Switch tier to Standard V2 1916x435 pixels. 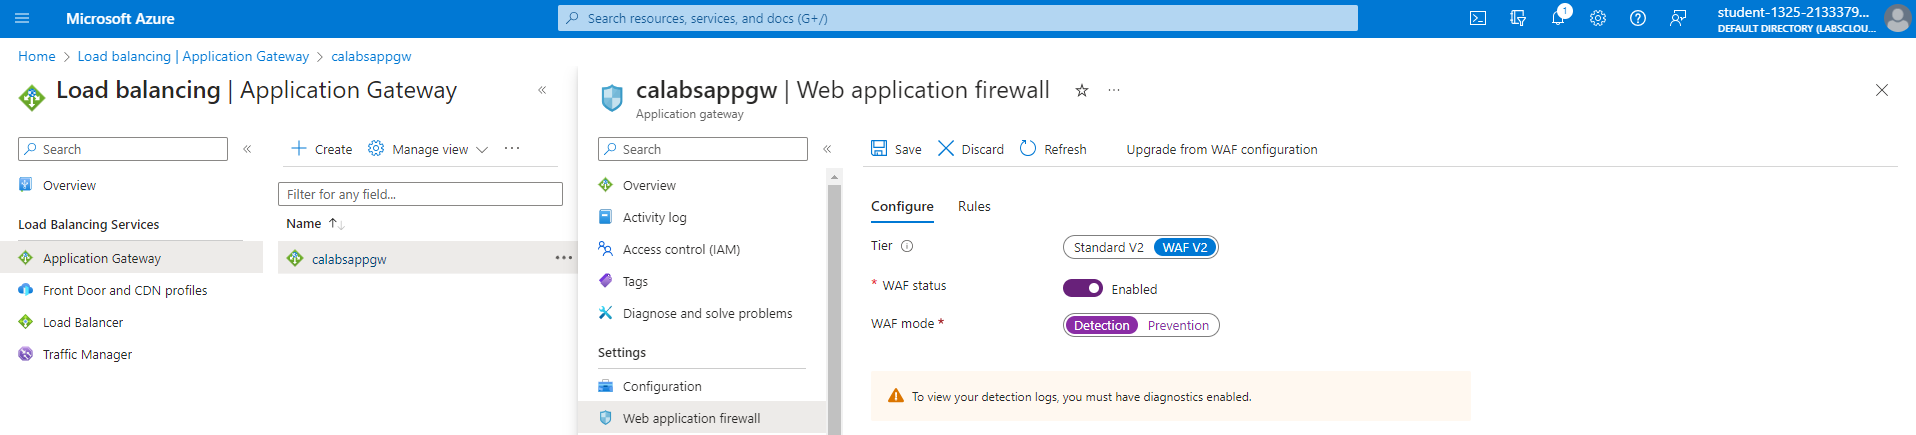[x=1108, y=247]
